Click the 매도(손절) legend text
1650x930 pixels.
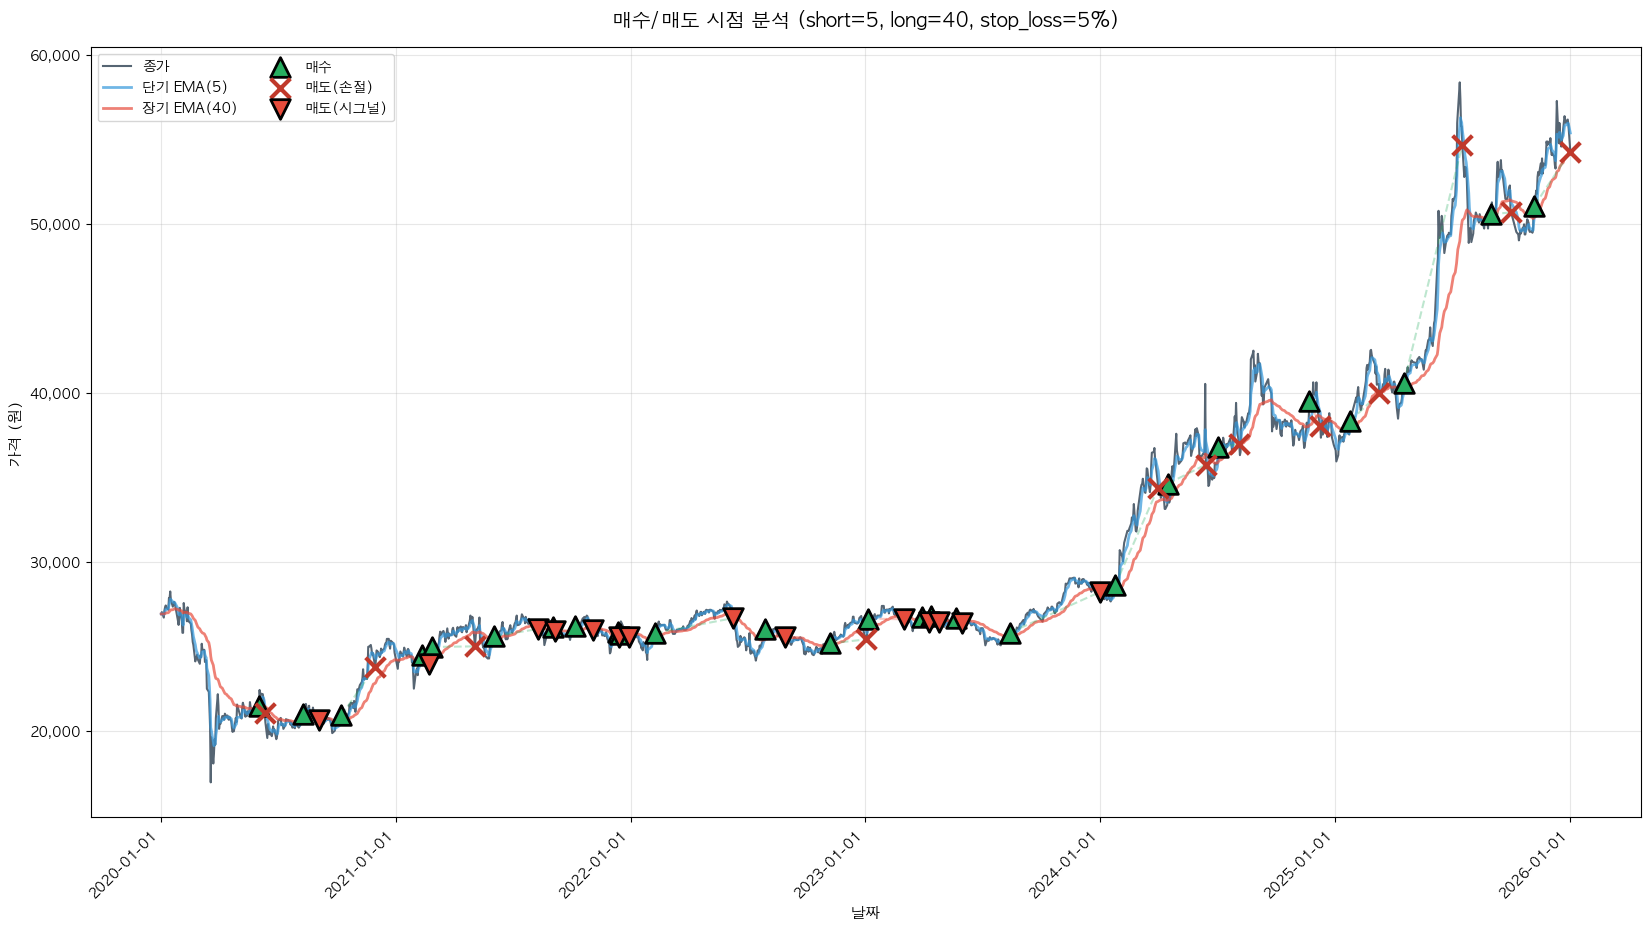click(339, 88)
